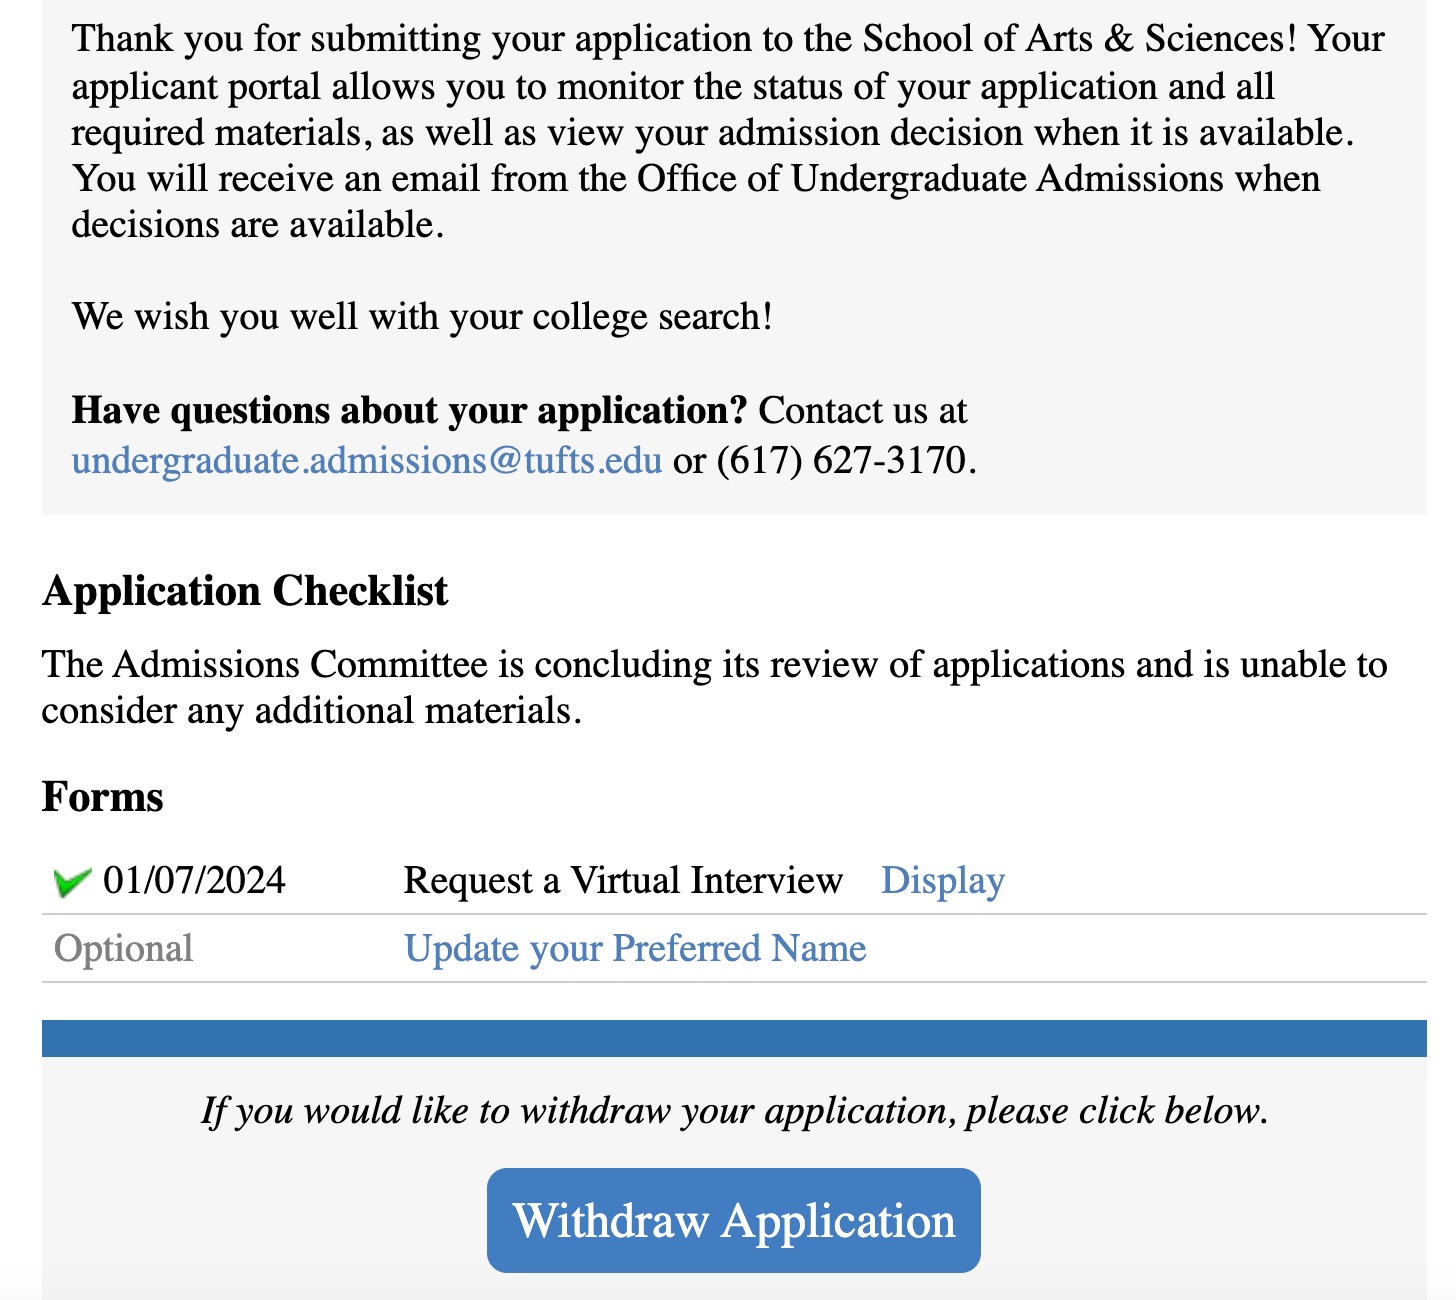1456x1300 pixels.
Task: Click the (617) 627-3170 phone number
Action: point(841,460)
